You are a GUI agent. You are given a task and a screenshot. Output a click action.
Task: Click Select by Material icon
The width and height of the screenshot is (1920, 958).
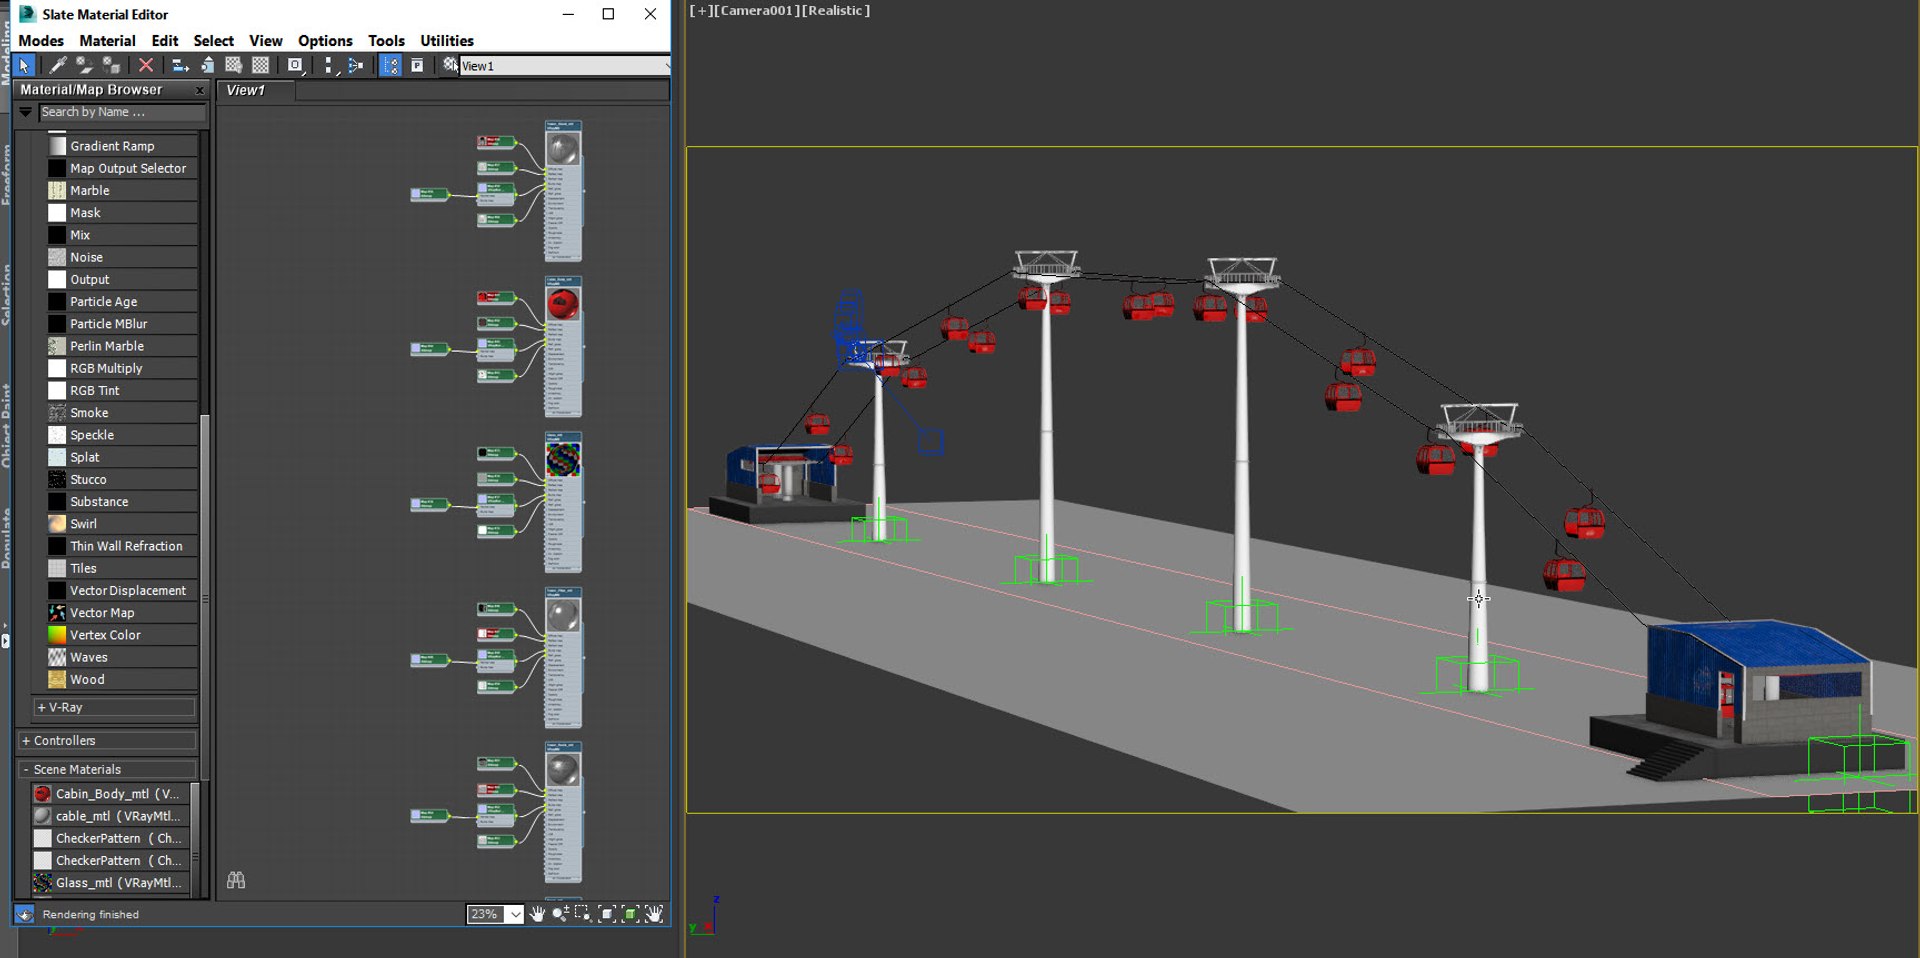click(x=450, y=65)
